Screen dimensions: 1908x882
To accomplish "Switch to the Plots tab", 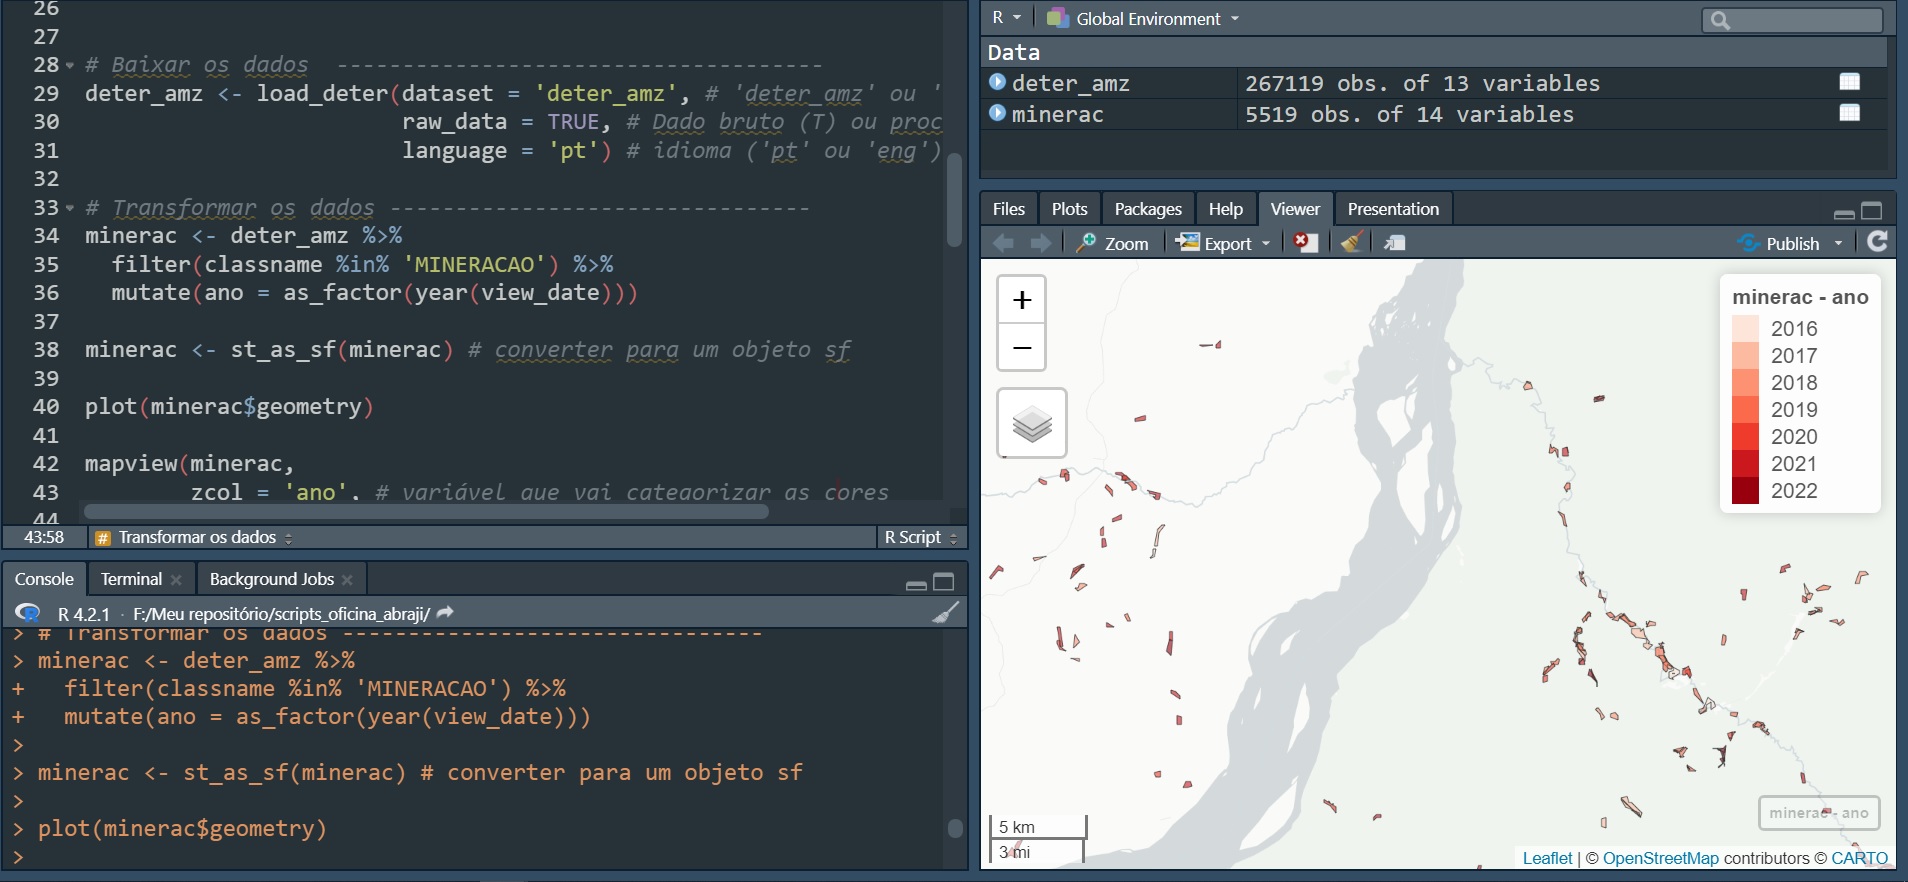I will (x=1069, y=209).
